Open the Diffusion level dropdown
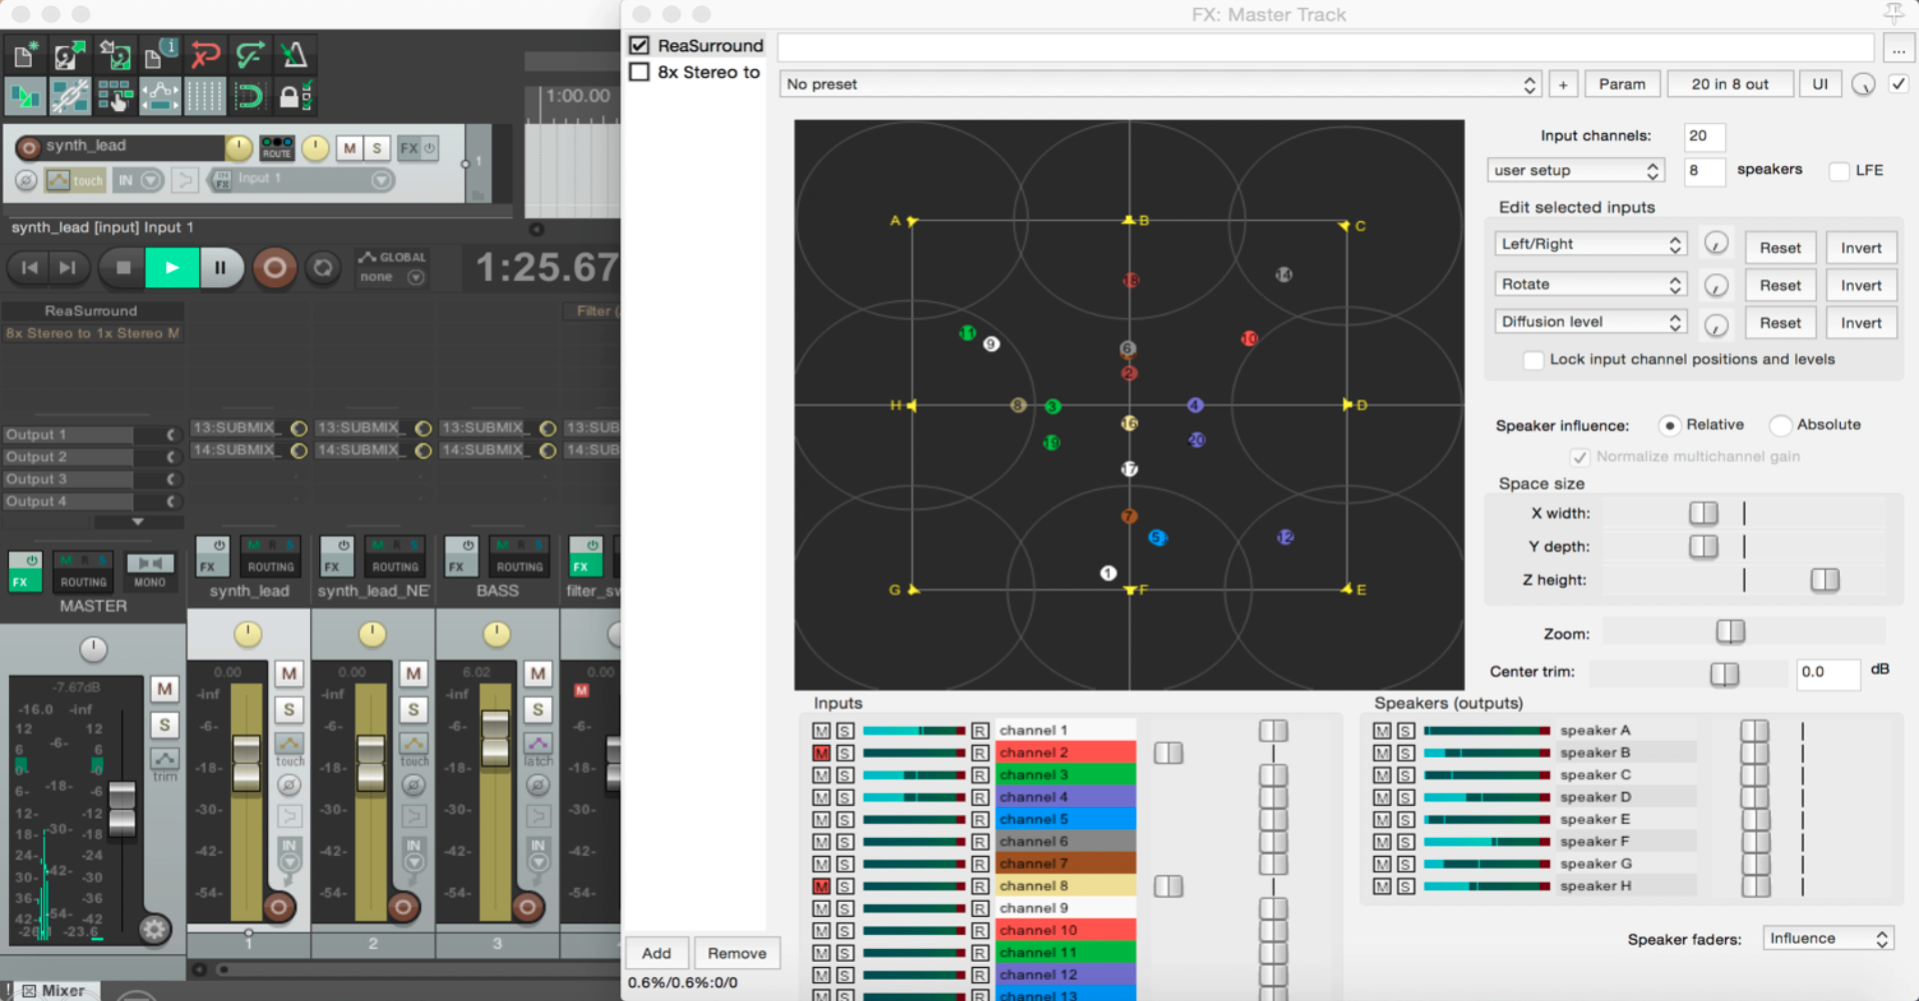 pyautogui.click(x=1591, y=322)
